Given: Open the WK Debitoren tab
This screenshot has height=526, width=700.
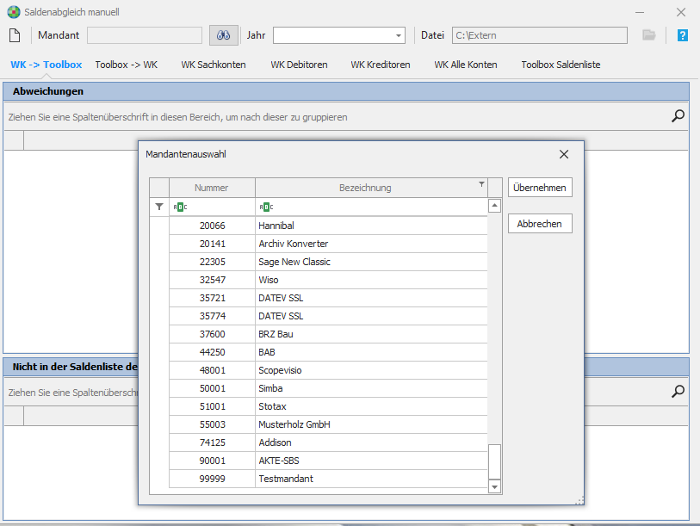Looking at the screenshot, I should [299, 65].
